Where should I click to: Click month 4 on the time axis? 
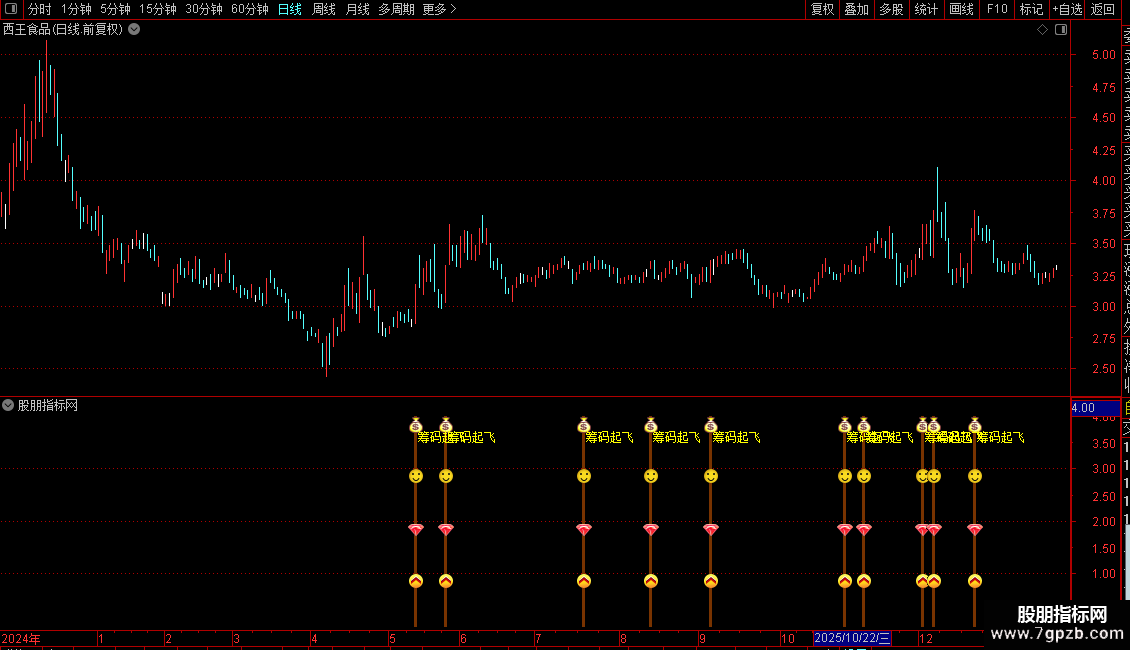pos(314,639)
